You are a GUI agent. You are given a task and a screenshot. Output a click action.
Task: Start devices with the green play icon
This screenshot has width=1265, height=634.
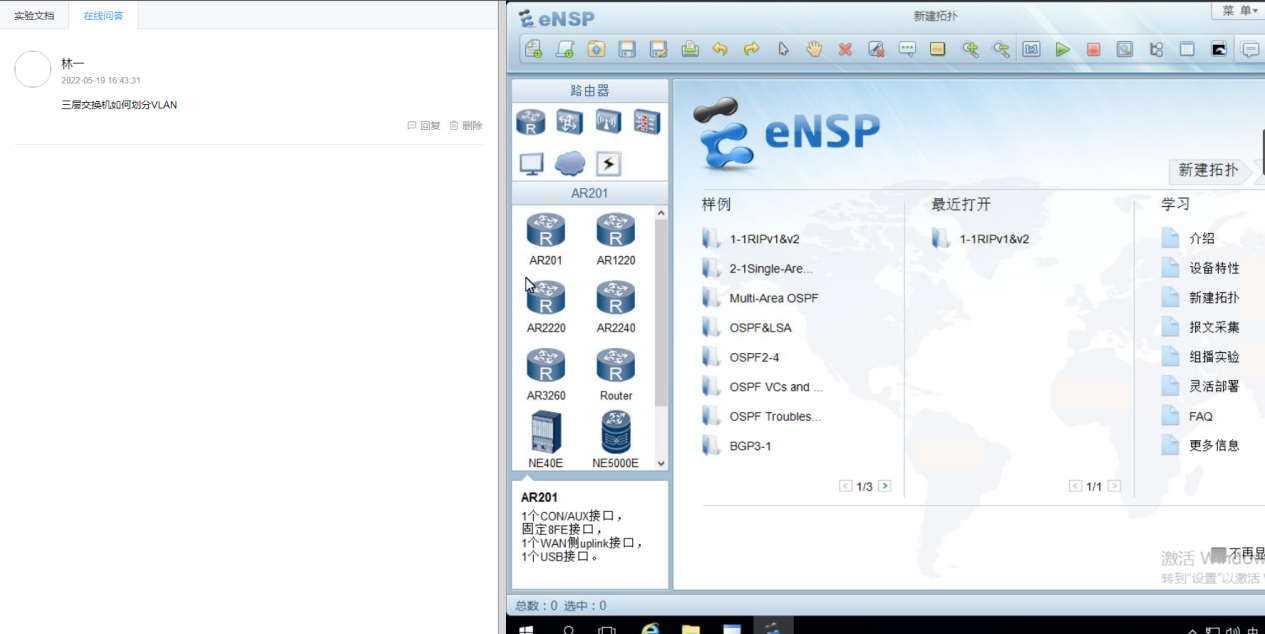coord(1062,49)
